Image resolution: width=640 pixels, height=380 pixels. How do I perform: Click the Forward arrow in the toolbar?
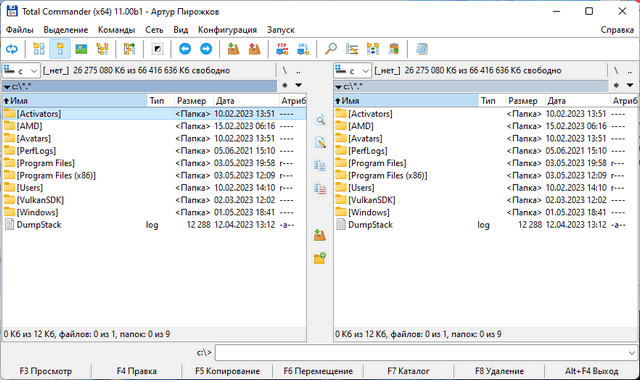coord(206,49)
